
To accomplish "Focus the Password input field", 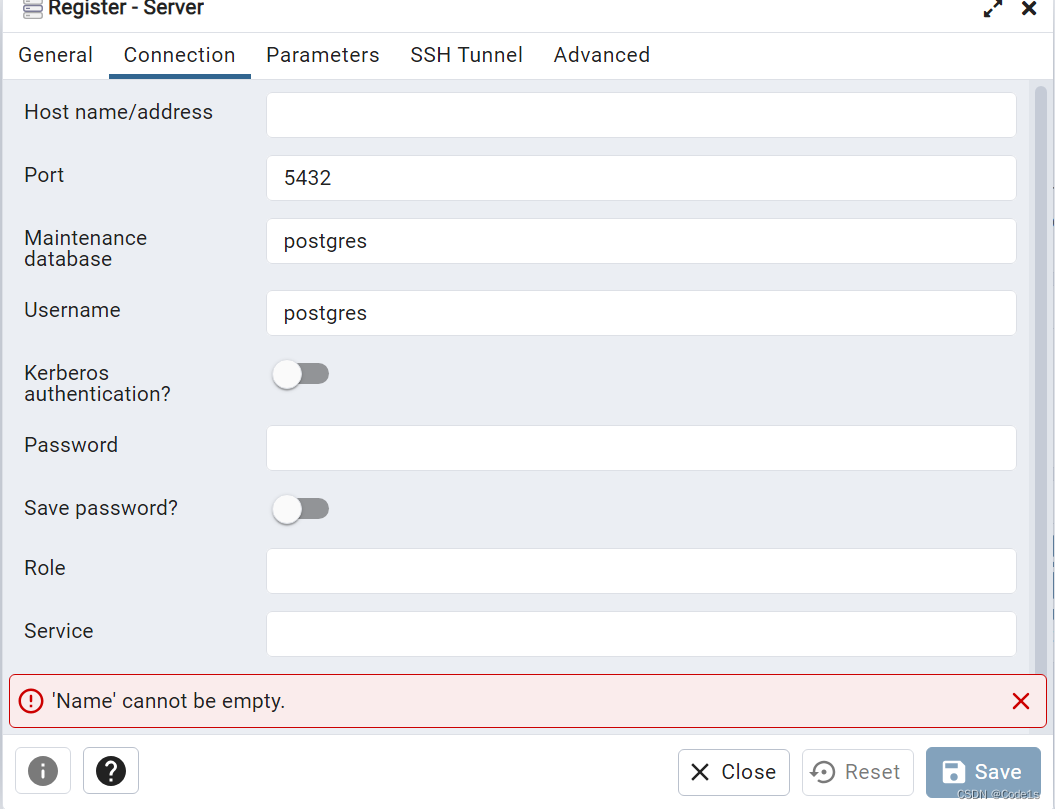I will 641,448.
